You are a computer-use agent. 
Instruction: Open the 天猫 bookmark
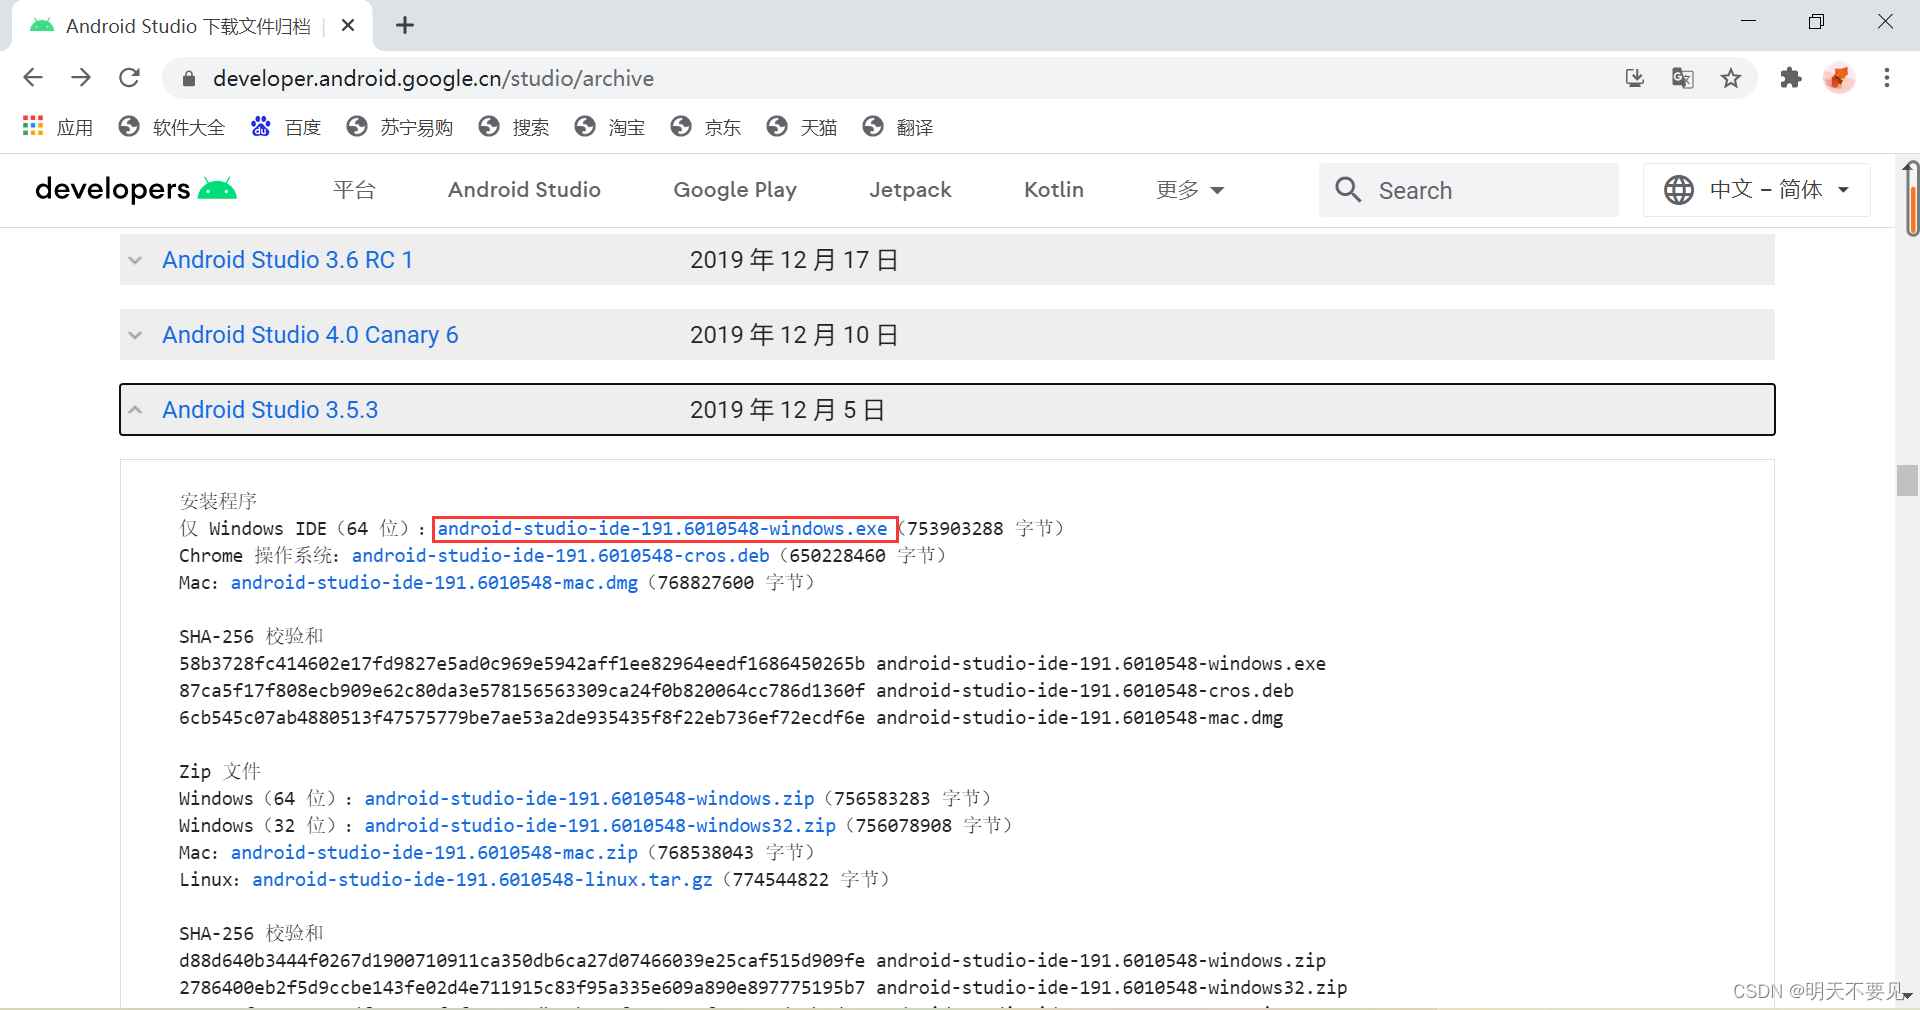(x=802, y=127)
